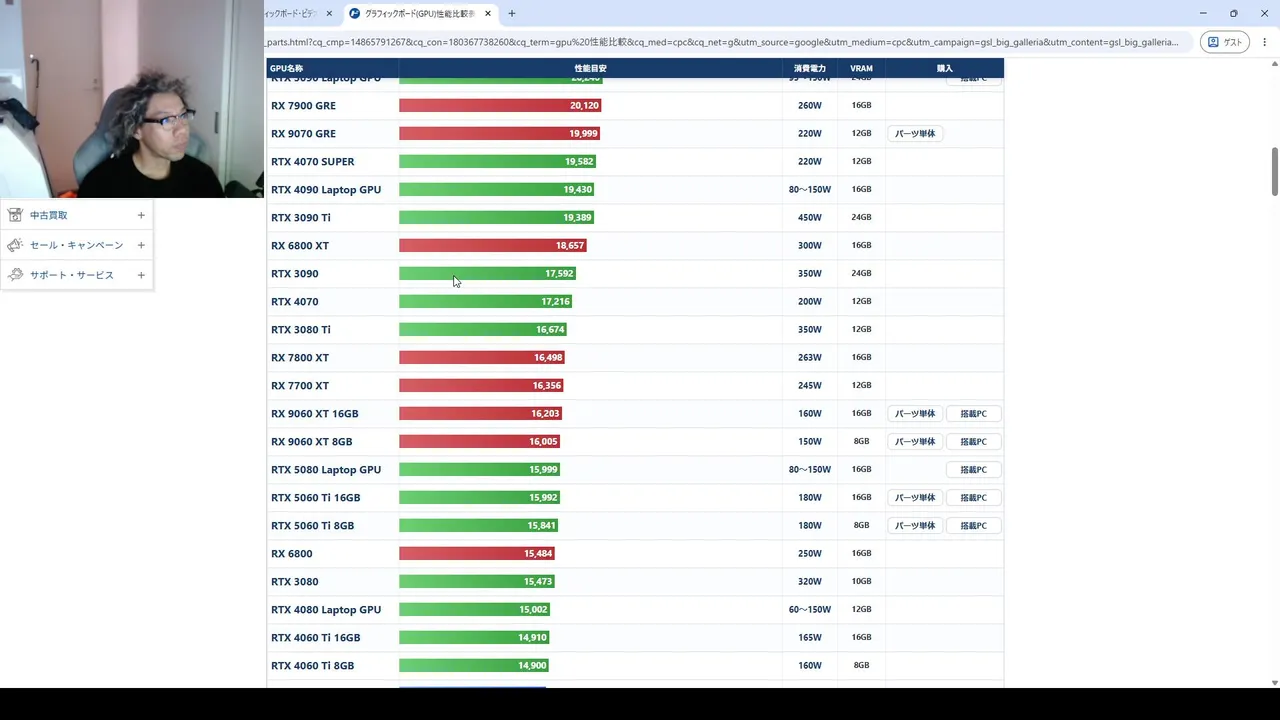Screen dimensions: 1280x720
Task: Click the vertical page scrollbar thumb
Action: point(1274,172)
